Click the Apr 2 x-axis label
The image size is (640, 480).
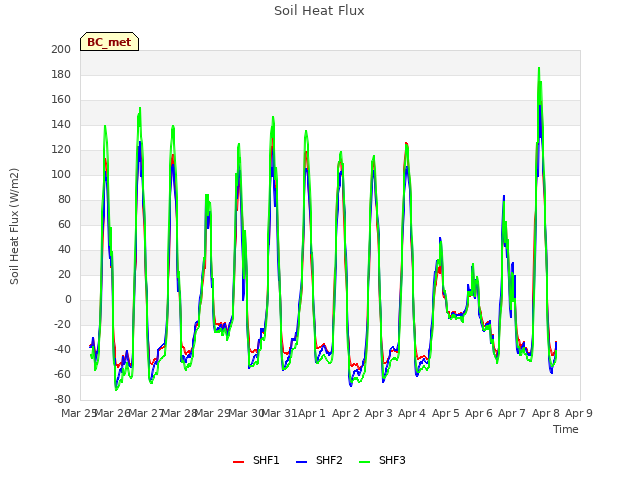[346, 413]
